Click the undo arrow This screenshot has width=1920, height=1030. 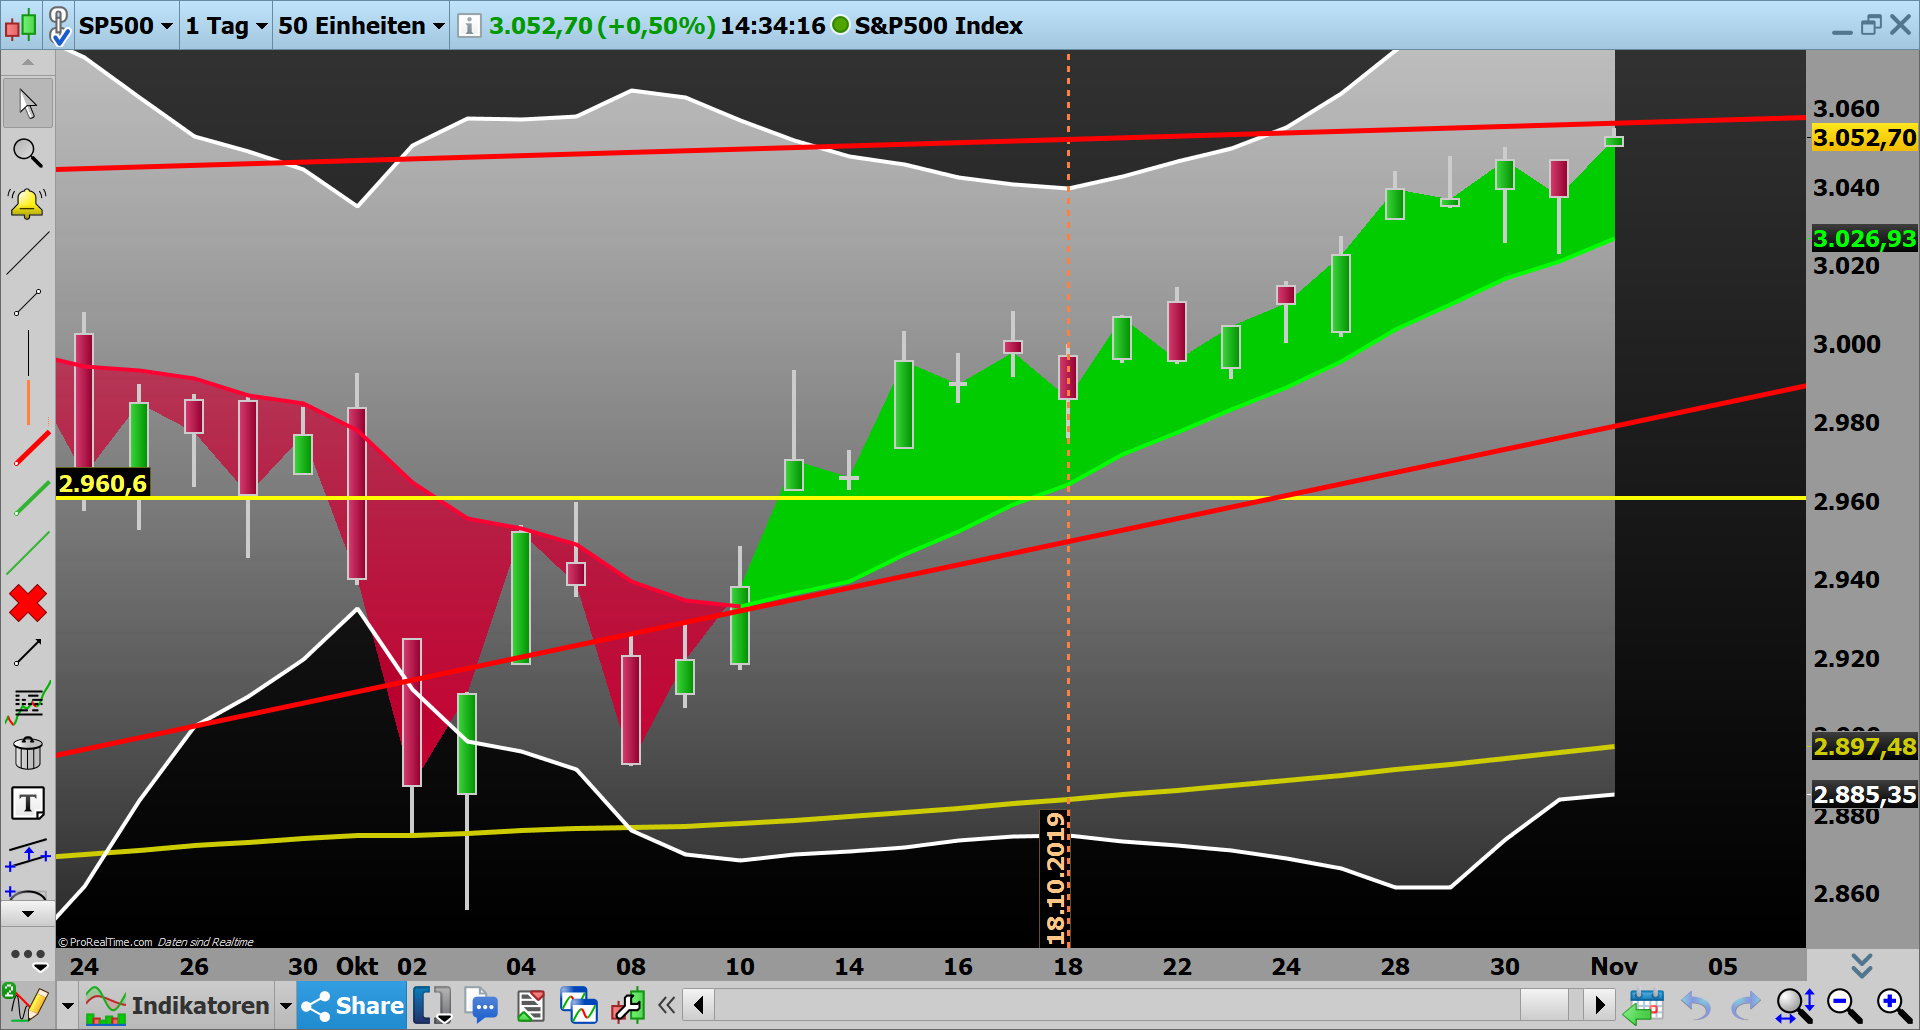tap(1696, 1005)
